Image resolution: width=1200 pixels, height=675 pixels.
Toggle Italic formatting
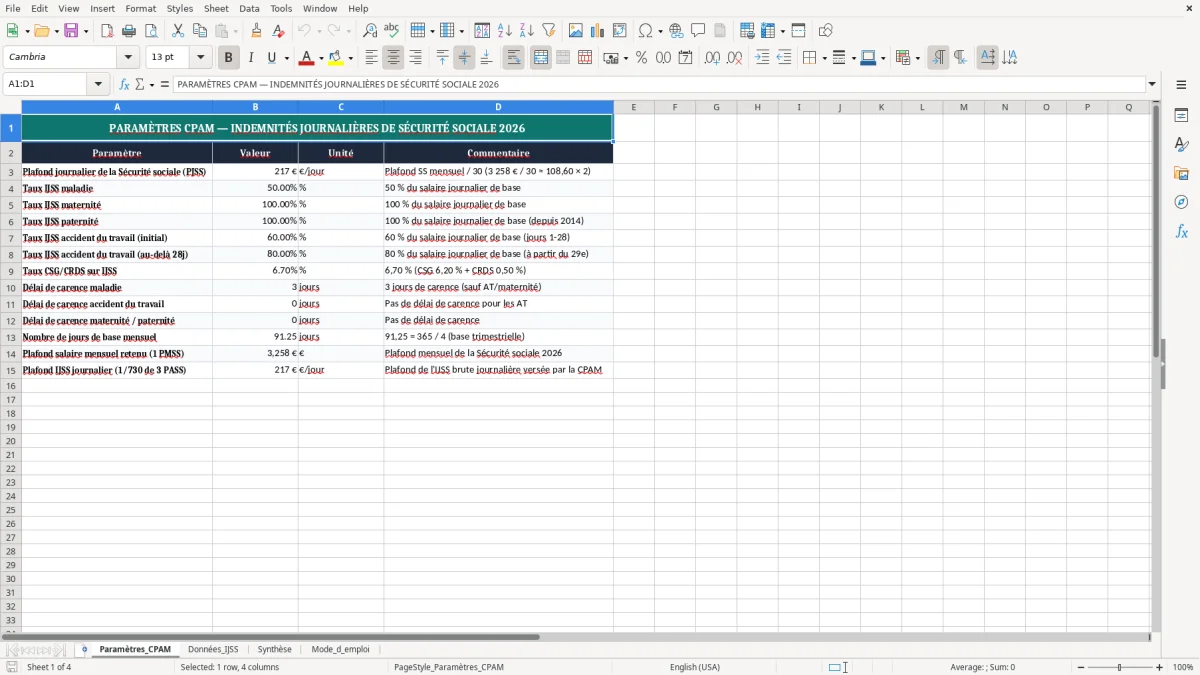pos(251,58)
